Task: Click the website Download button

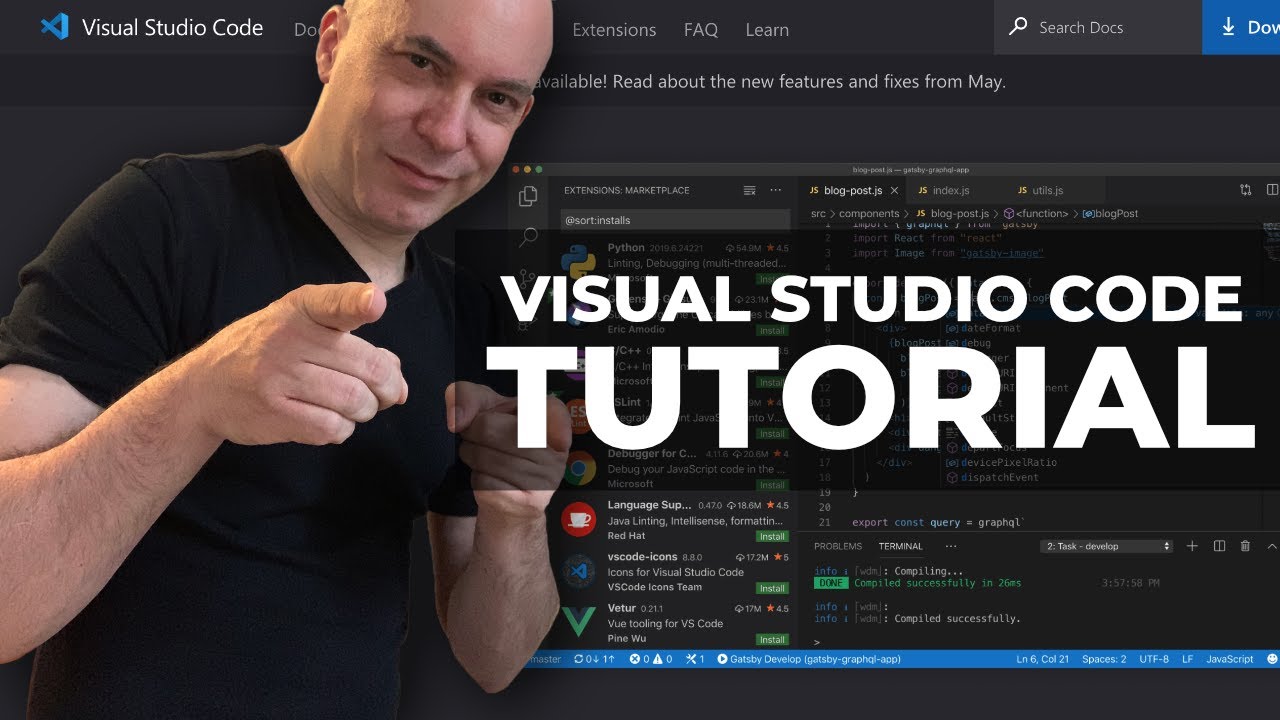Action: [1241, 27]
